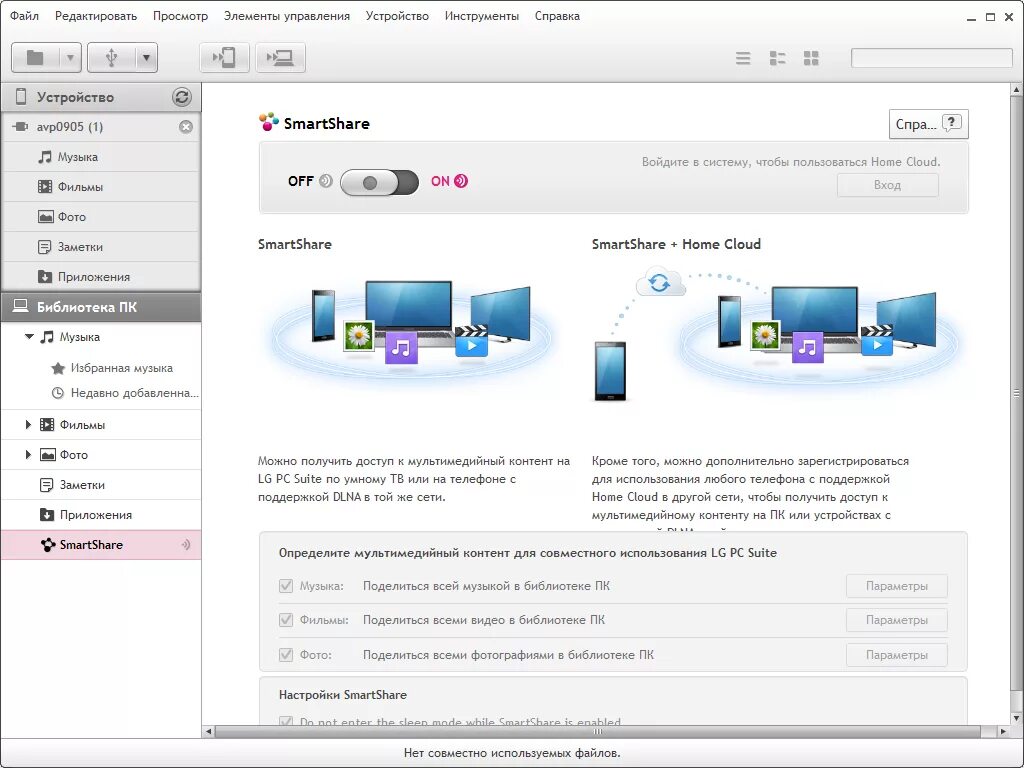Viewport: 1024px width, 768px height.
Task: Click the horizontal scrollbar left arrow
Action: point(209,731)
